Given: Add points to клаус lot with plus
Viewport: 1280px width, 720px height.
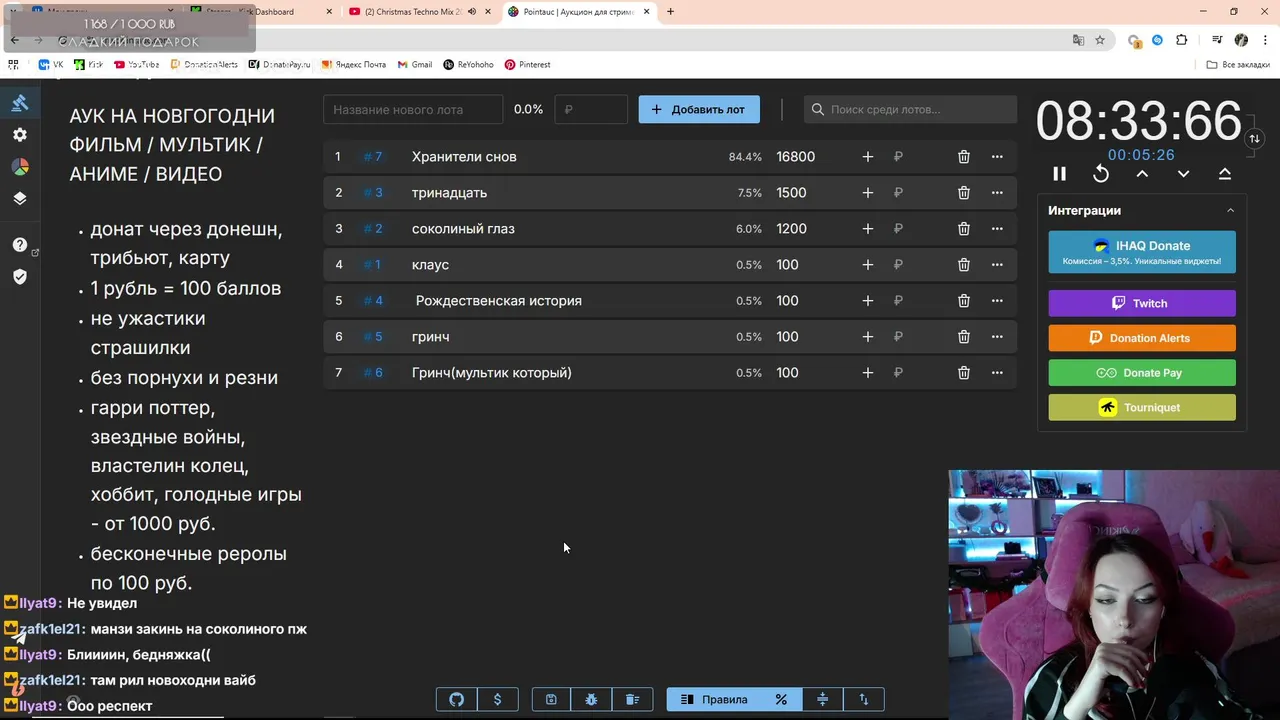Looking at the screenshot, I should 868,265.
